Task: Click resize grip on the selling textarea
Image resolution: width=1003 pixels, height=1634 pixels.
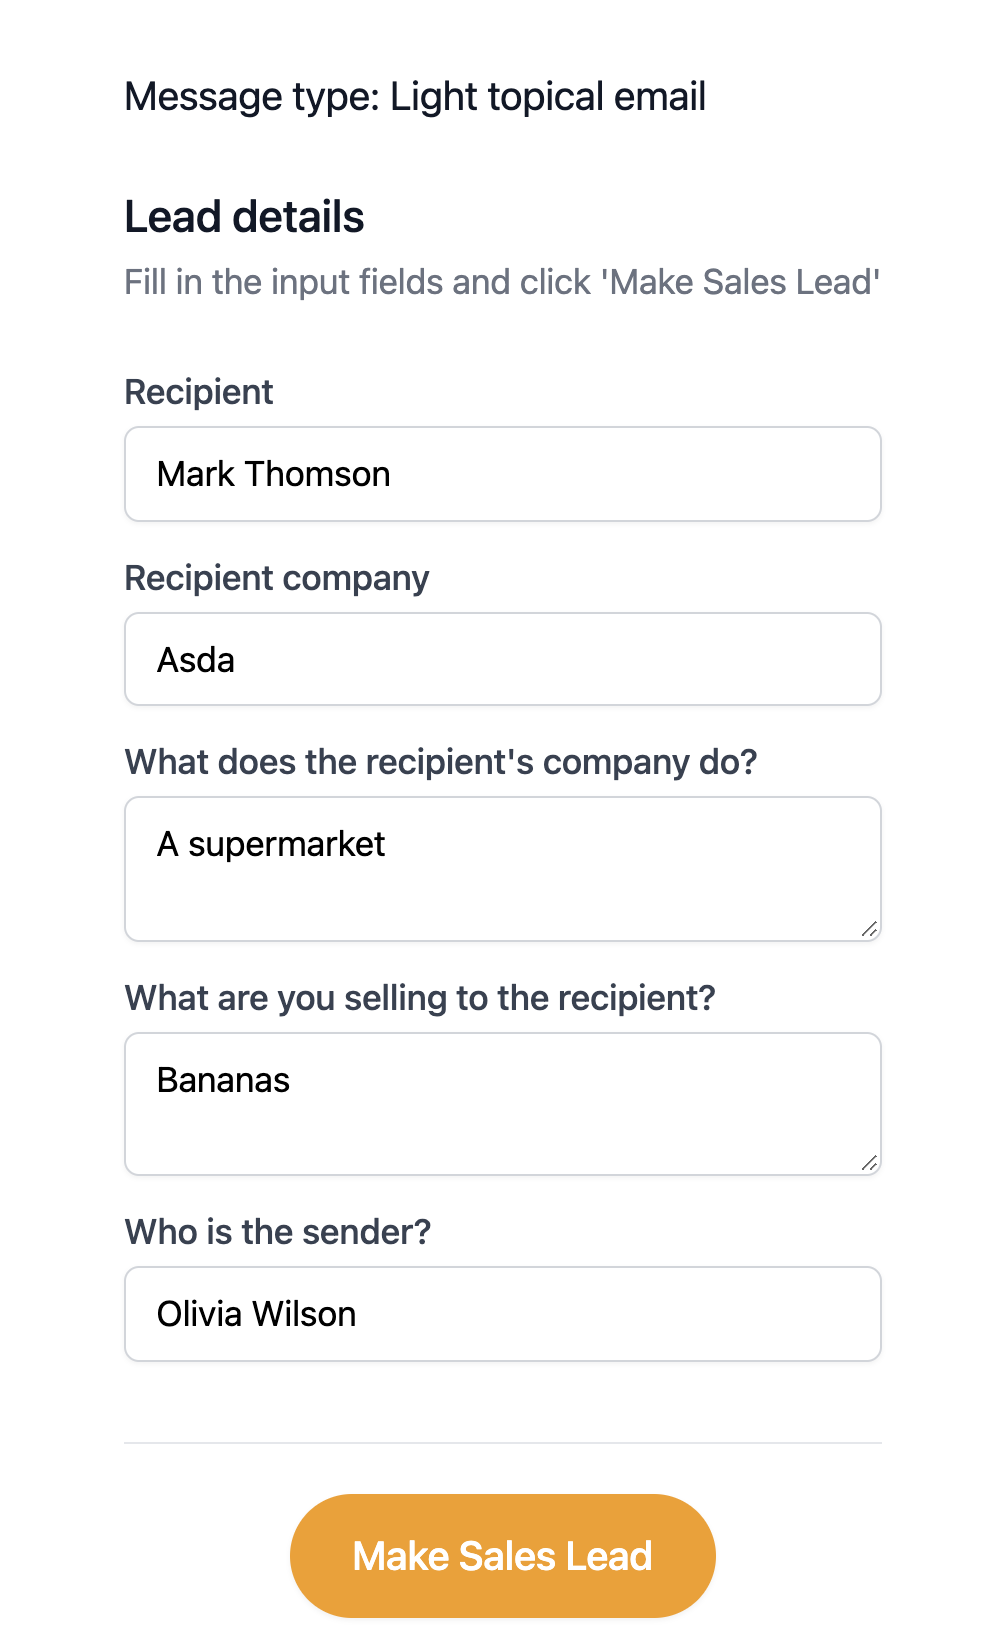Action: coord(869,1163)
